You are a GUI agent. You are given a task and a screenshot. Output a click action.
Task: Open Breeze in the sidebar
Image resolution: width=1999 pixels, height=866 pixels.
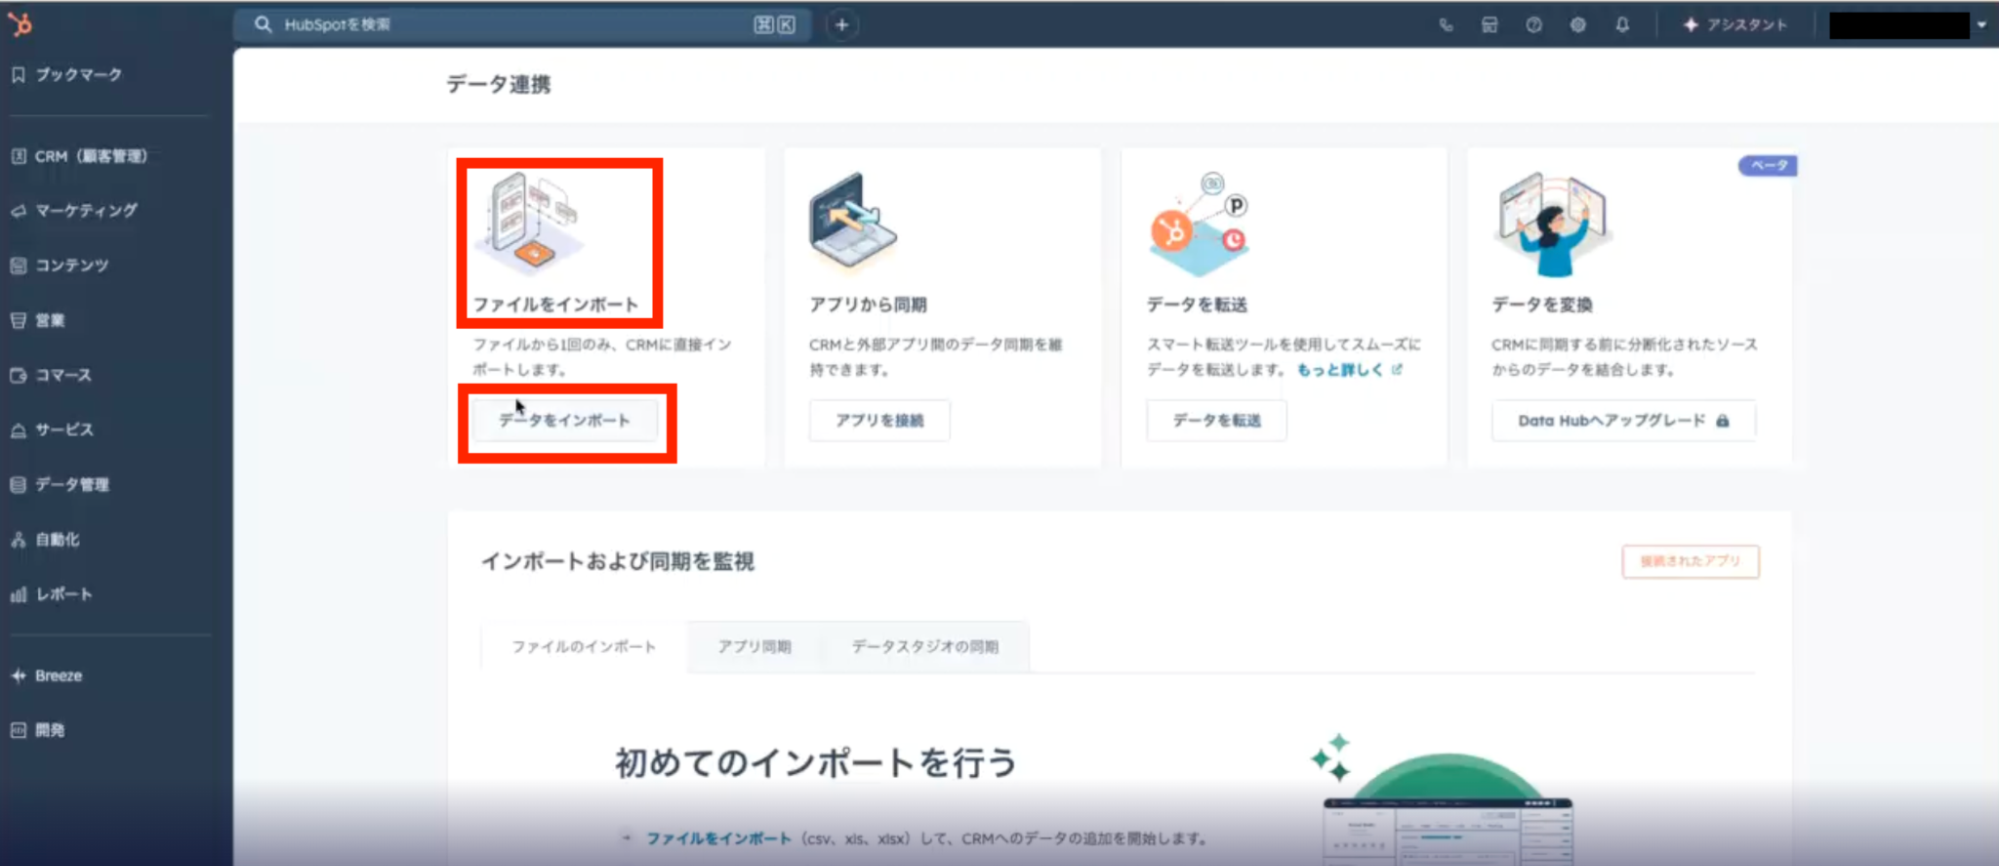click(58, 676)
